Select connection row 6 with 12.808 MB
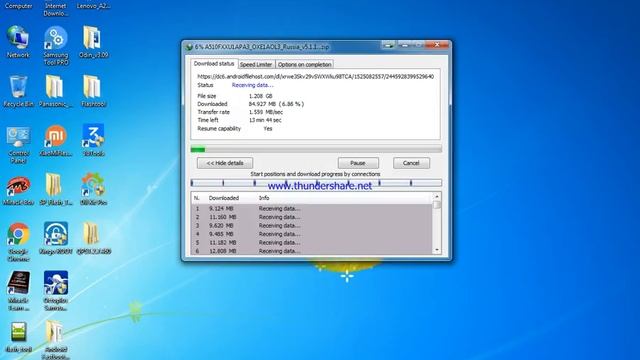 (x=312, y=251)
